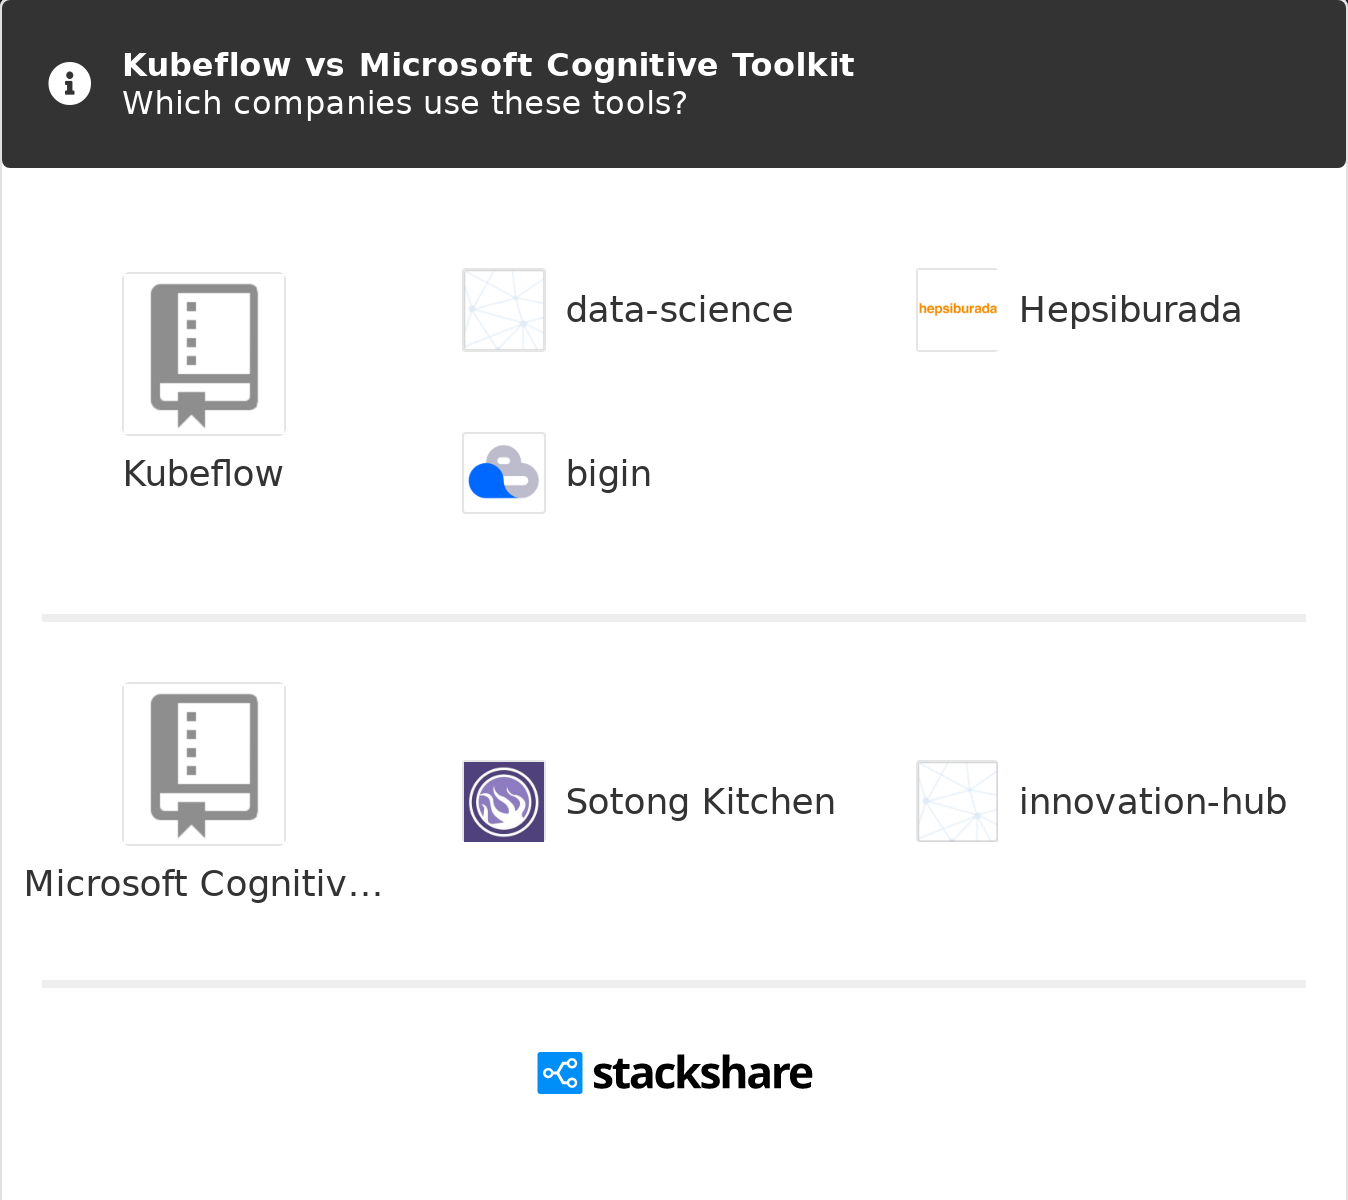The image size is (1348, 1200).
Task: Select the innovation-hub company name
Action: [1152, 802]
